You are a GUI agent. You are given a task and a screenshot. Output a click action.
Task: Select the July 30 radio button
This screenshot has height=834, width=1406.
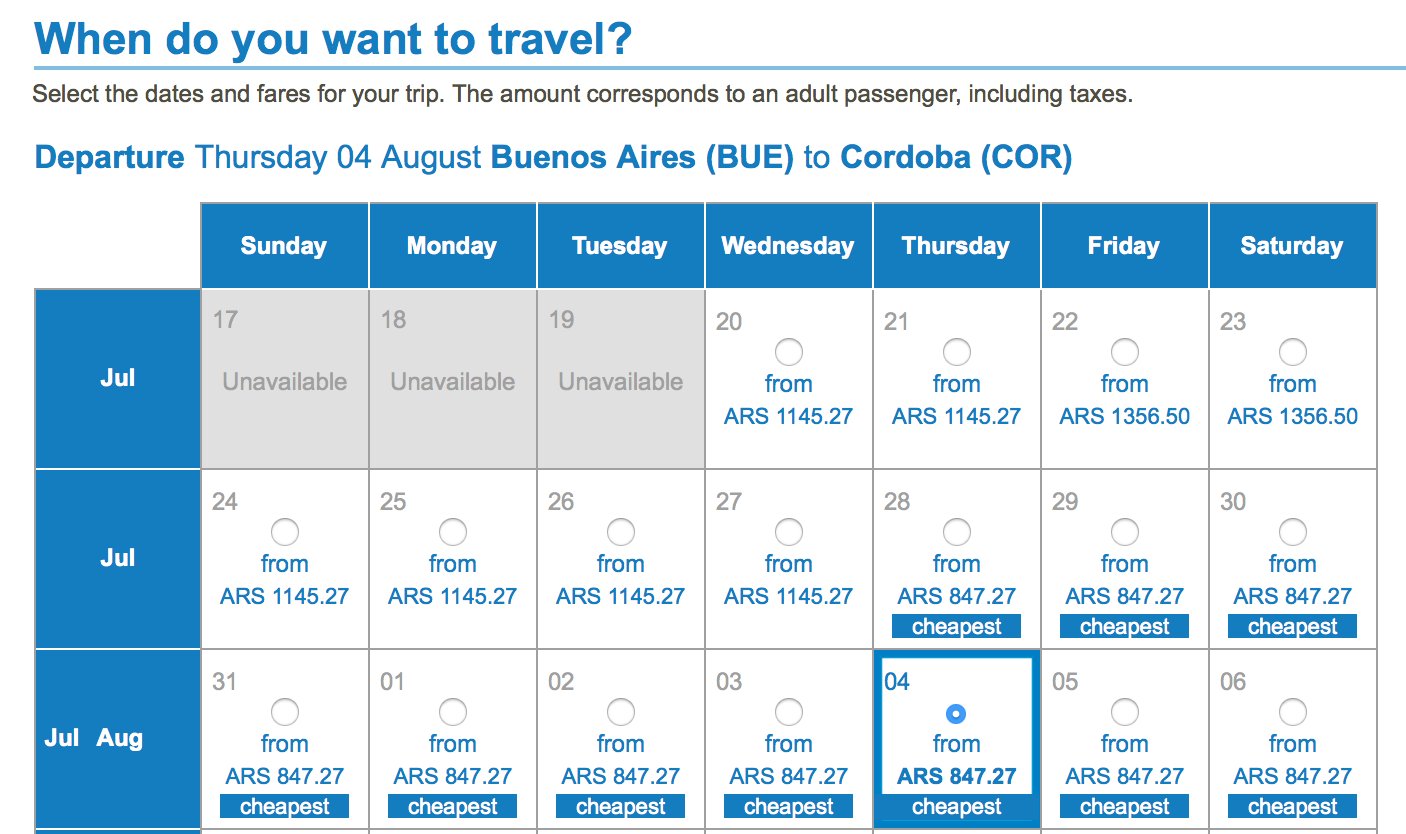coord(1293,532)
